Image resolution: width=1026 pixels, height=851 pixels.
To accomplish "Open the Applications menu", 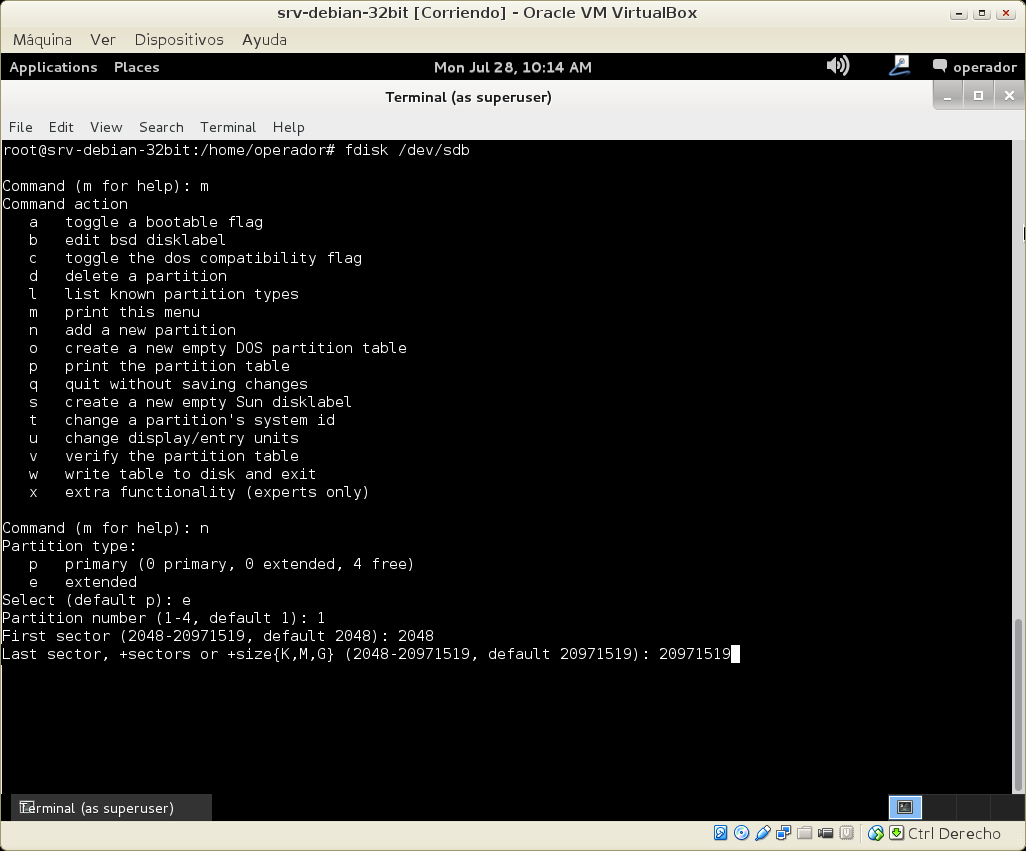I will (x=53, y=67).
